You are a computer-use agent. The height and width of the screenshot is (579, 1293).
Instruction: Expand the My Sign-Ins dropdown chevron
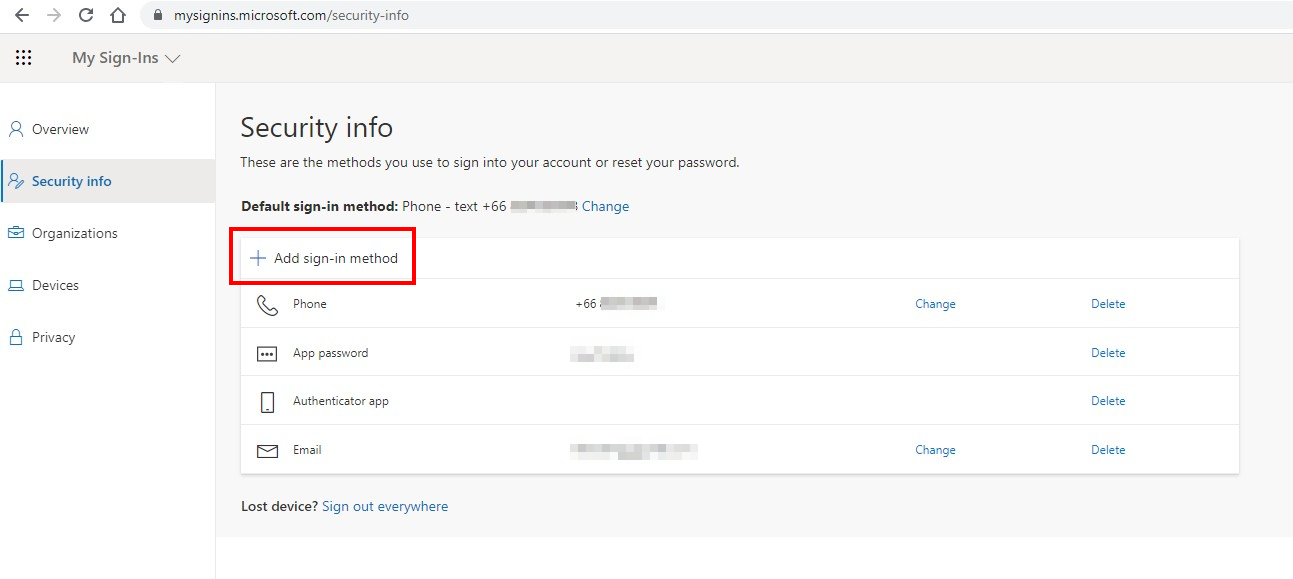pyautogui.click(x=172, y=59)
